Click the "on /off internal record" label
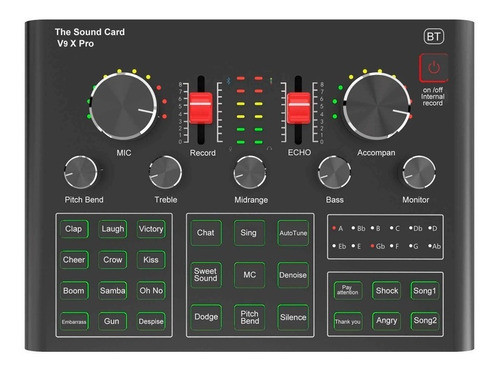This screenshot has width=500, height=371. (433, 97)
